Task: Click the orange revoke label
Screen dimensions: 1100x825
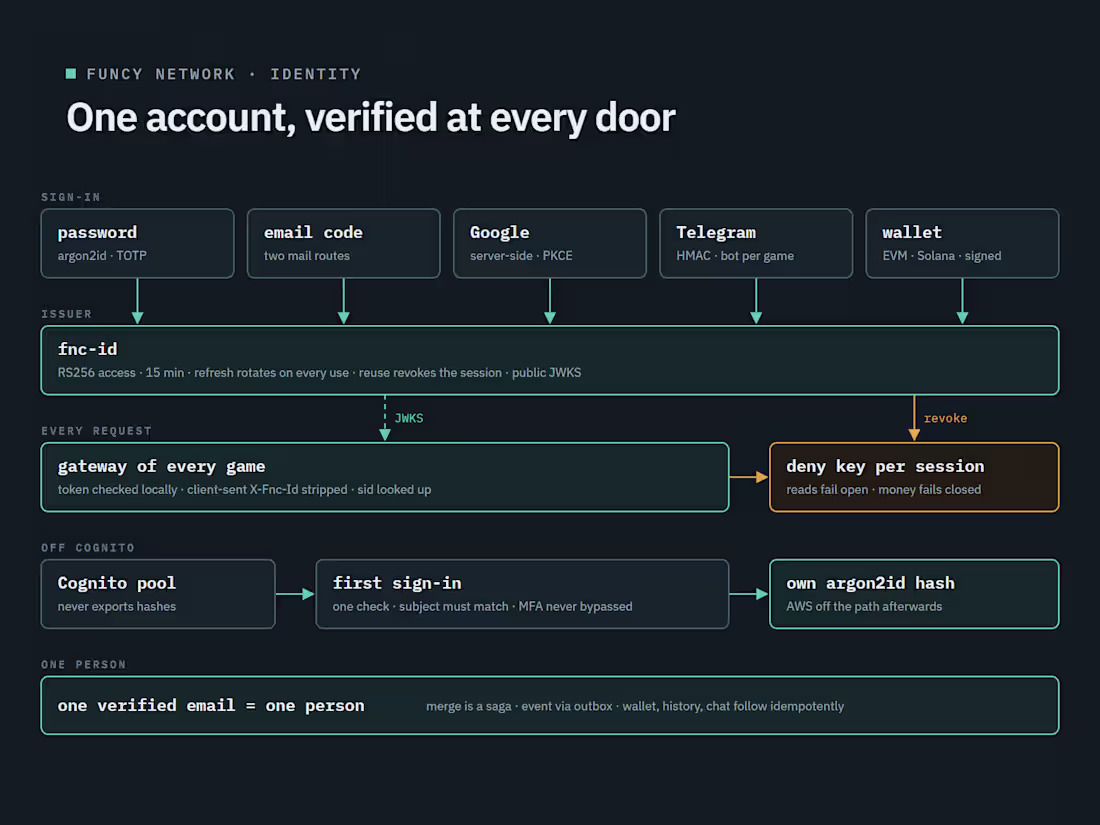Action: click(945, 418)
